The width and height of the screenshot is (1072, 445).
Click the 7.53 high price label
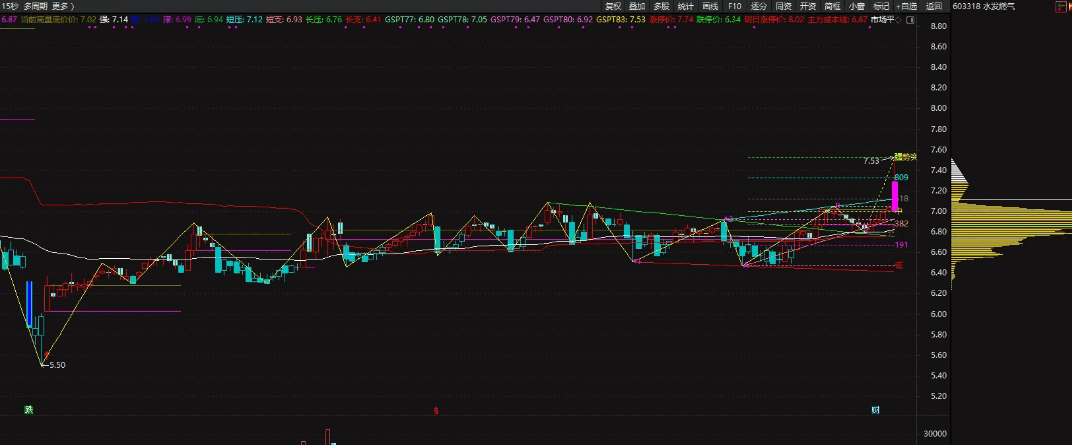tap(871, 161)
